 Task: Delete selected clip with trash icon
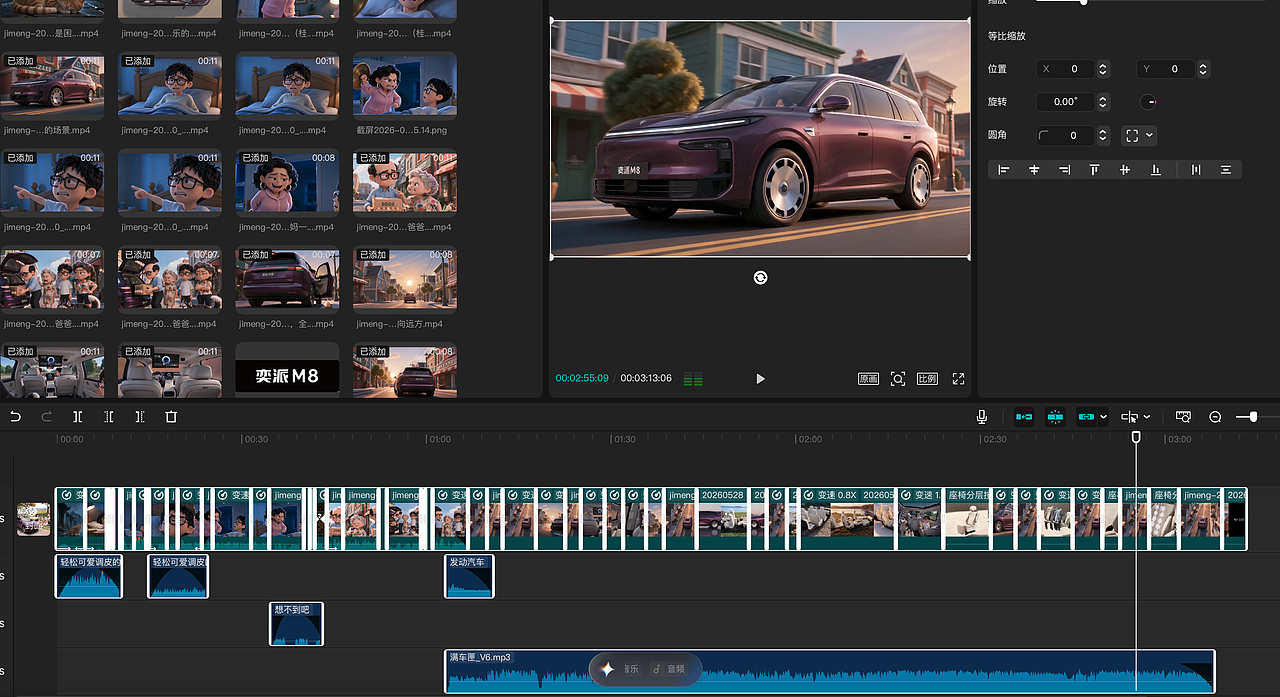tap(171, 417)
